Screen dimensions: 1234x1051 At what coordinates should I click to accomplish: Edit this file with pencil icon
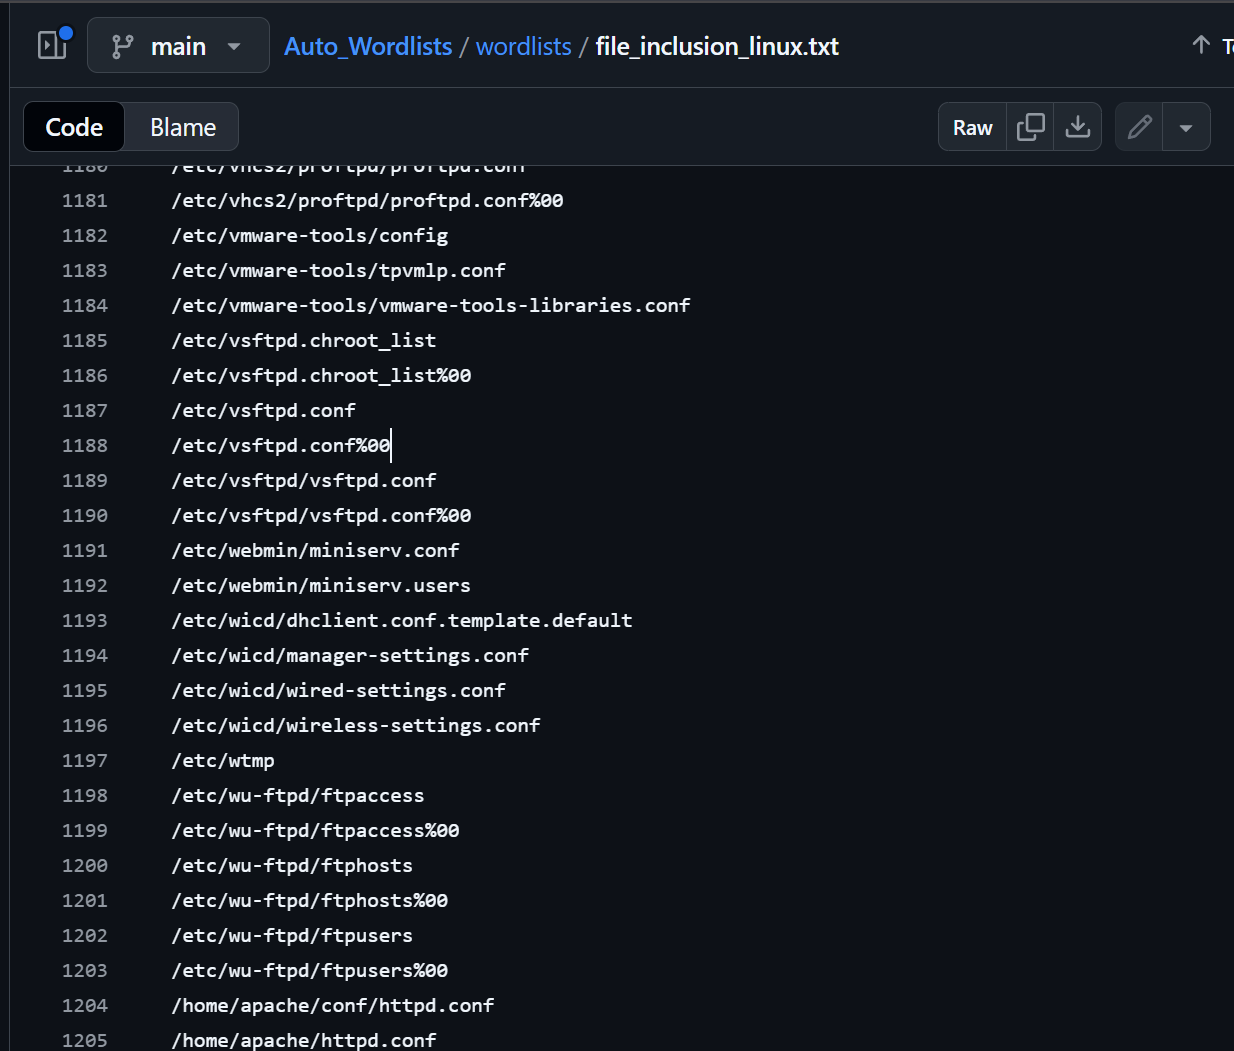tap(1139, 127)
